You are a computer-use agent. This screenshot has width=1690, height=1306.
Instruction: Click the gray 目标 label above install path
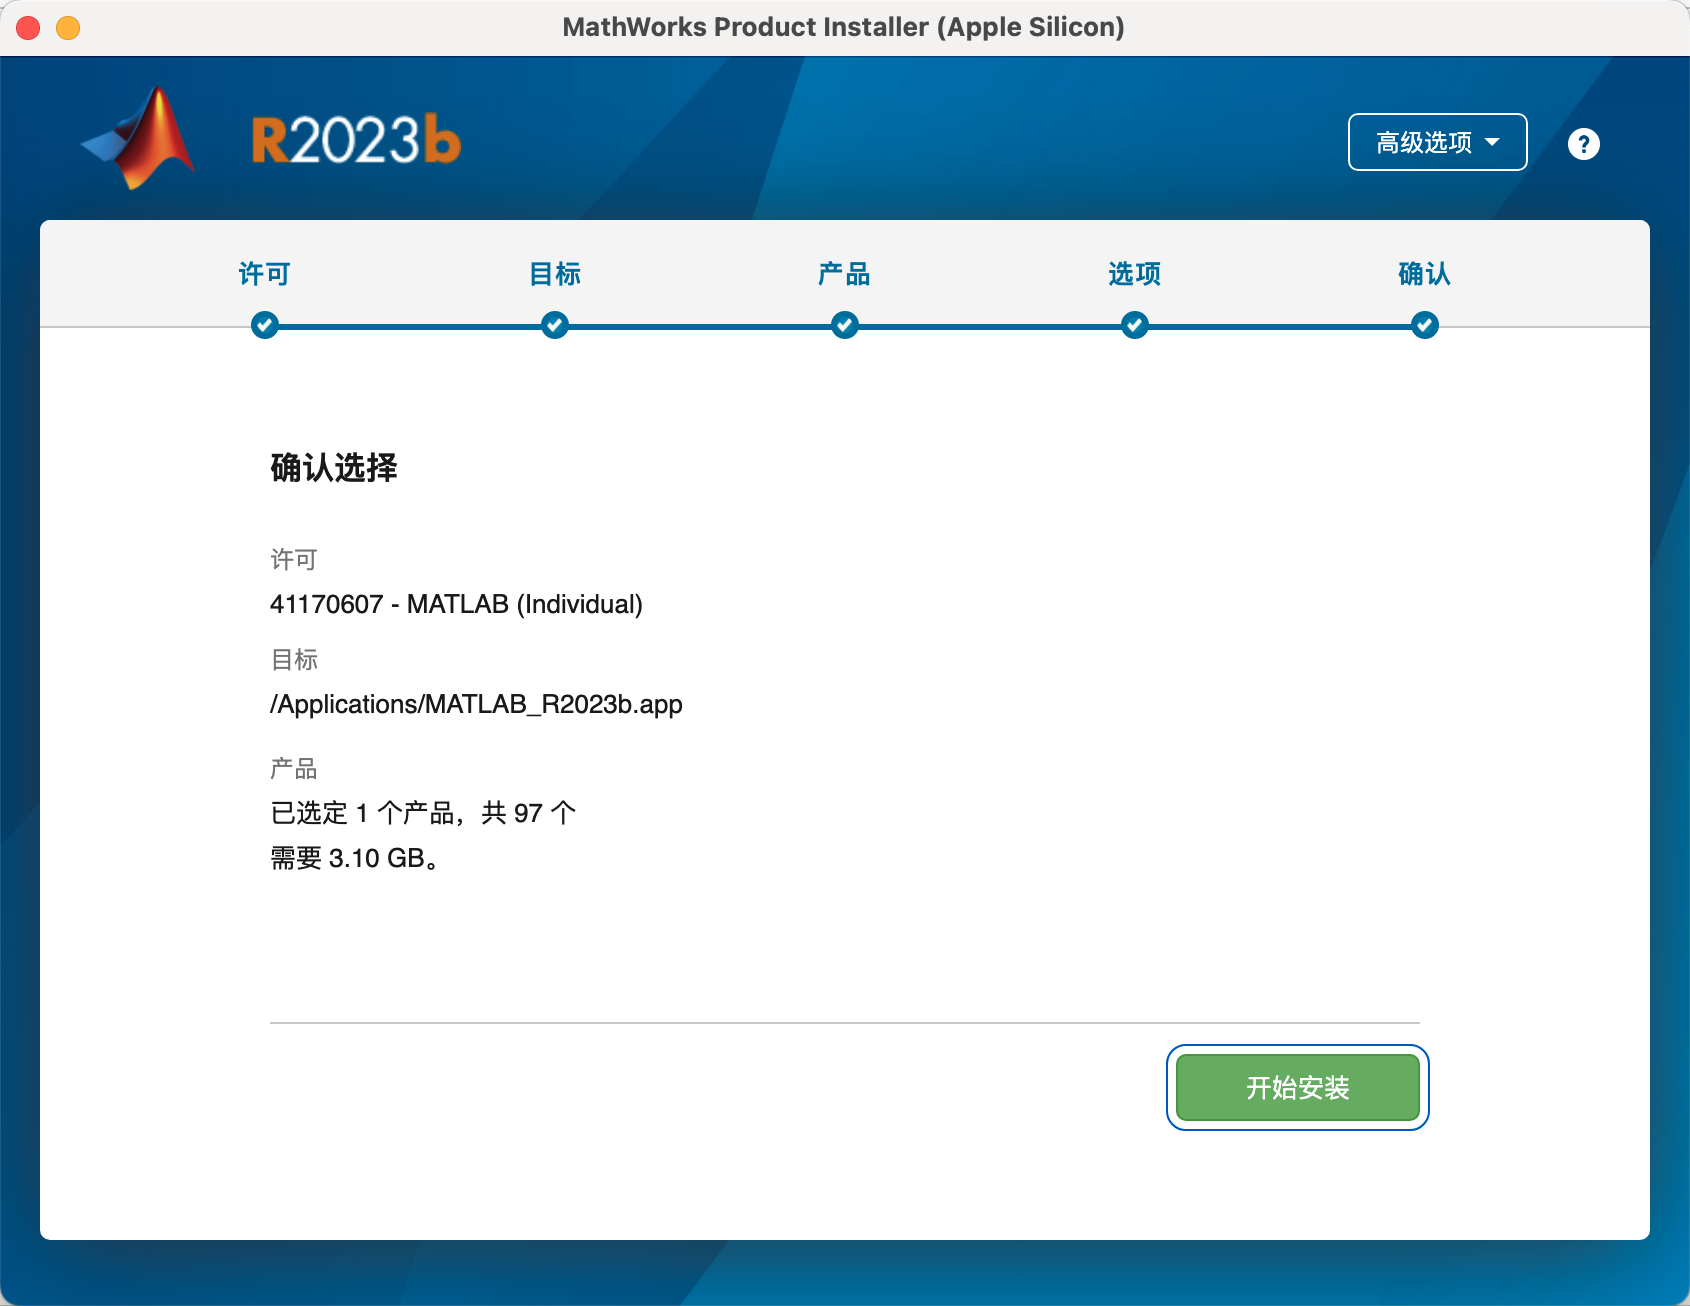pyautogui.click(x=294, y=659)
